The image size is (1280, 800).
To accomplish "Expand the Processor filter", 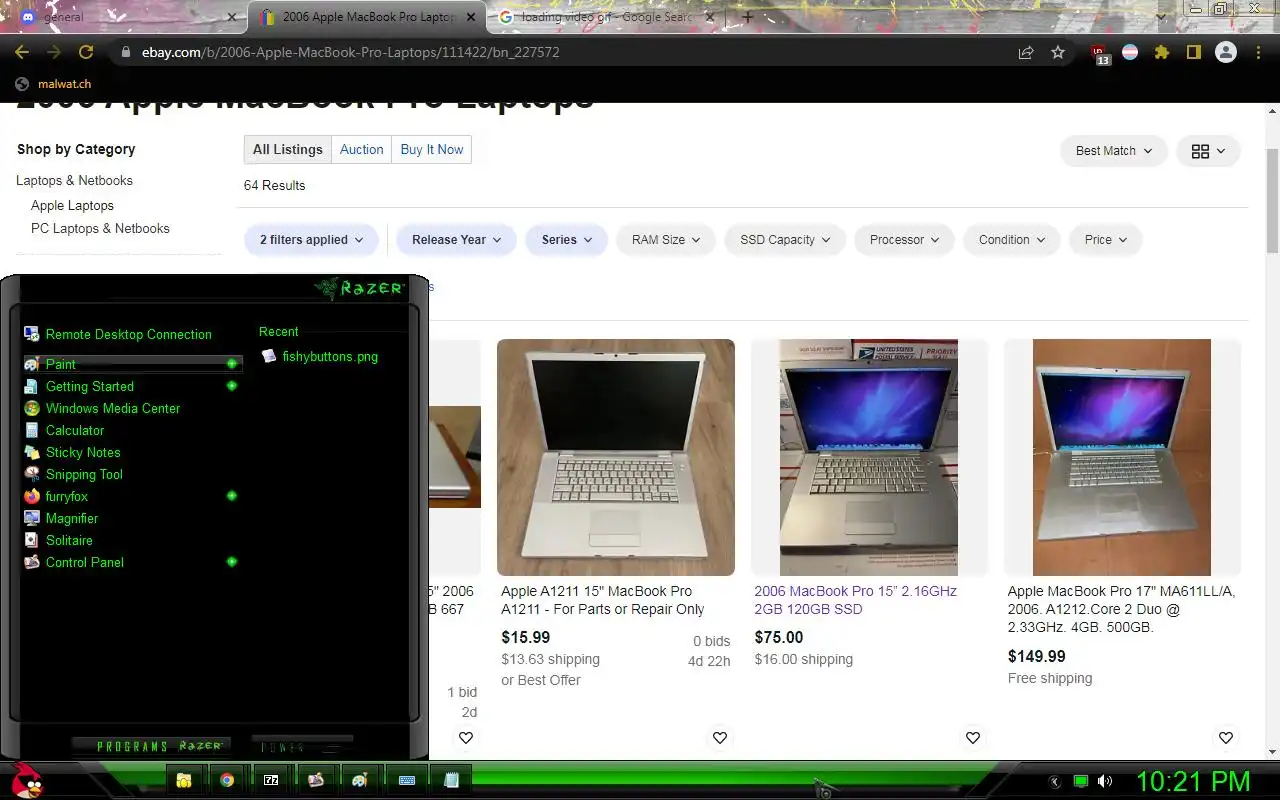I will [904, 240].
